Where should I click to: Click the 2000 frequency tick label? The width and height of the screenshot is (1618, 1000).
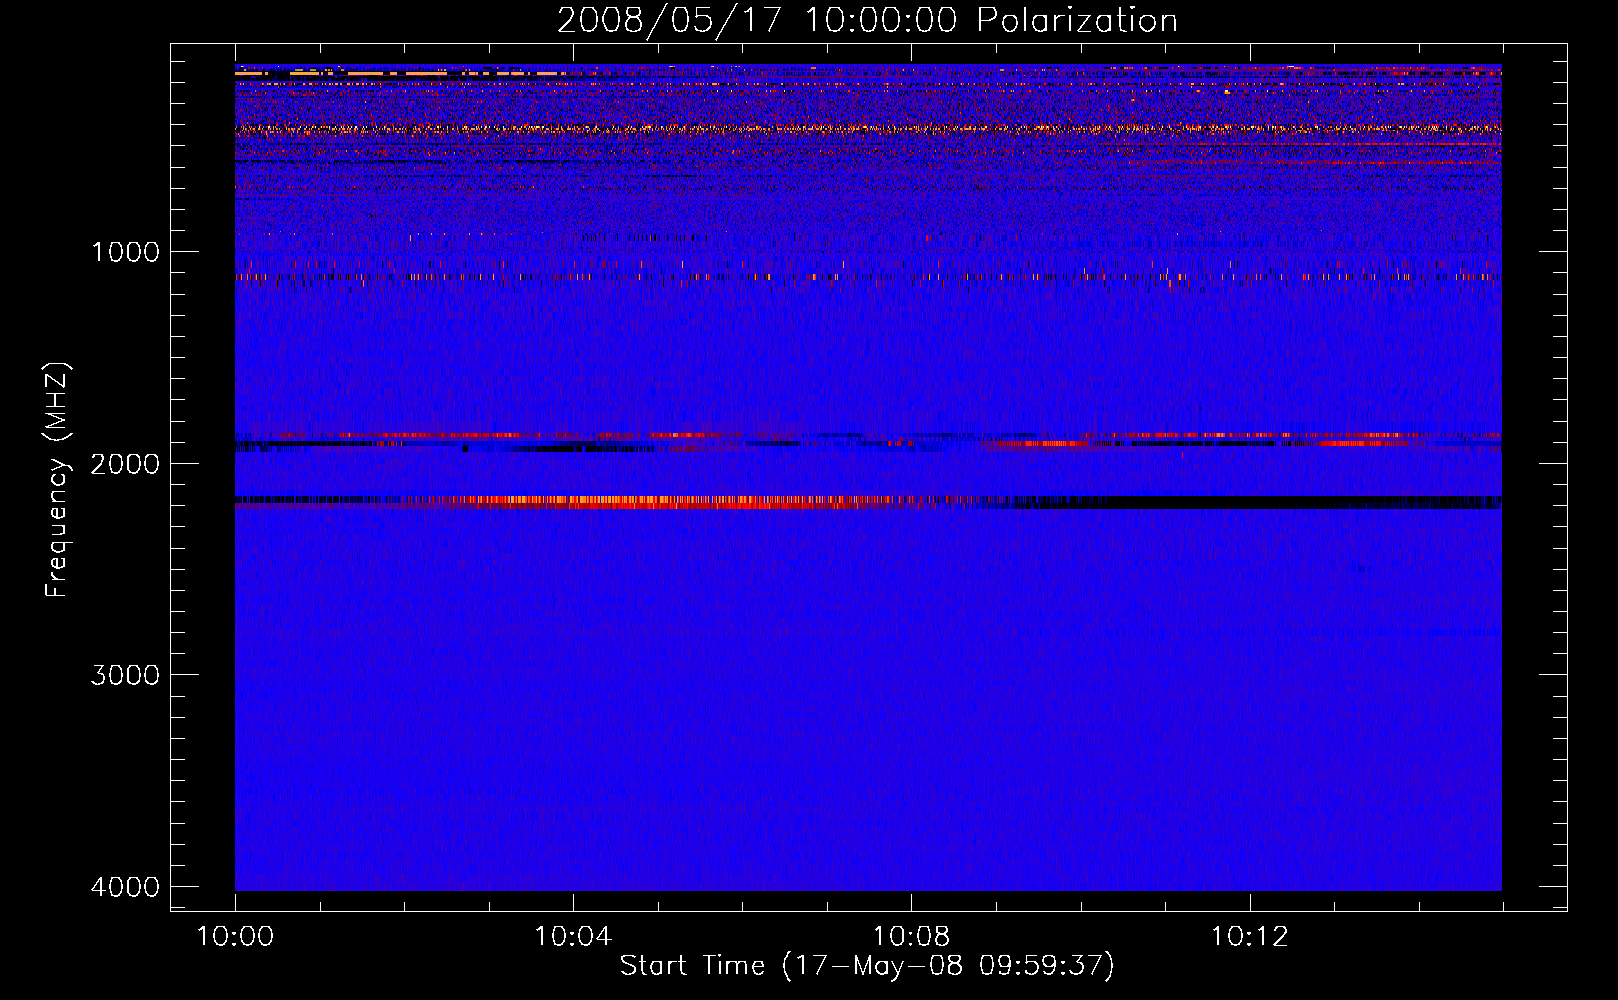(x=125, y=464)
